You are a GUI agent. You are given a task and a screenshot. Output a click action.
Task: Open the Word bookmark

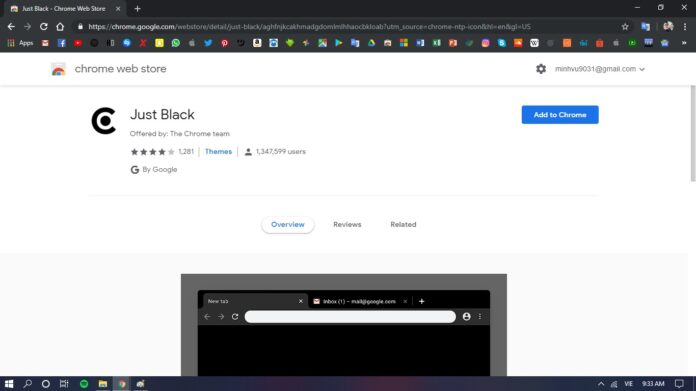[420, 43]
